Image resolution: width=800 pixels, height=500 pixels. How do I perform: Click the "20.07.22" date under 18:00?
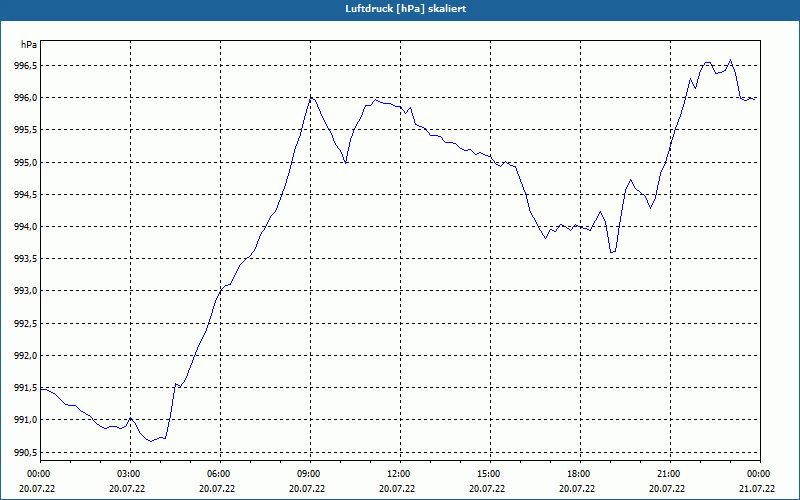[x=577, y=489]
